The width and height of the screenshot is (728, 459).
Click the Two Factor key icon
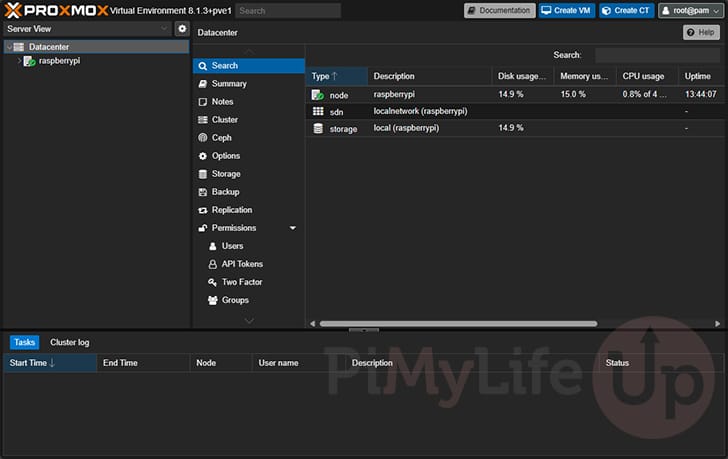click(x=213, y=282)
